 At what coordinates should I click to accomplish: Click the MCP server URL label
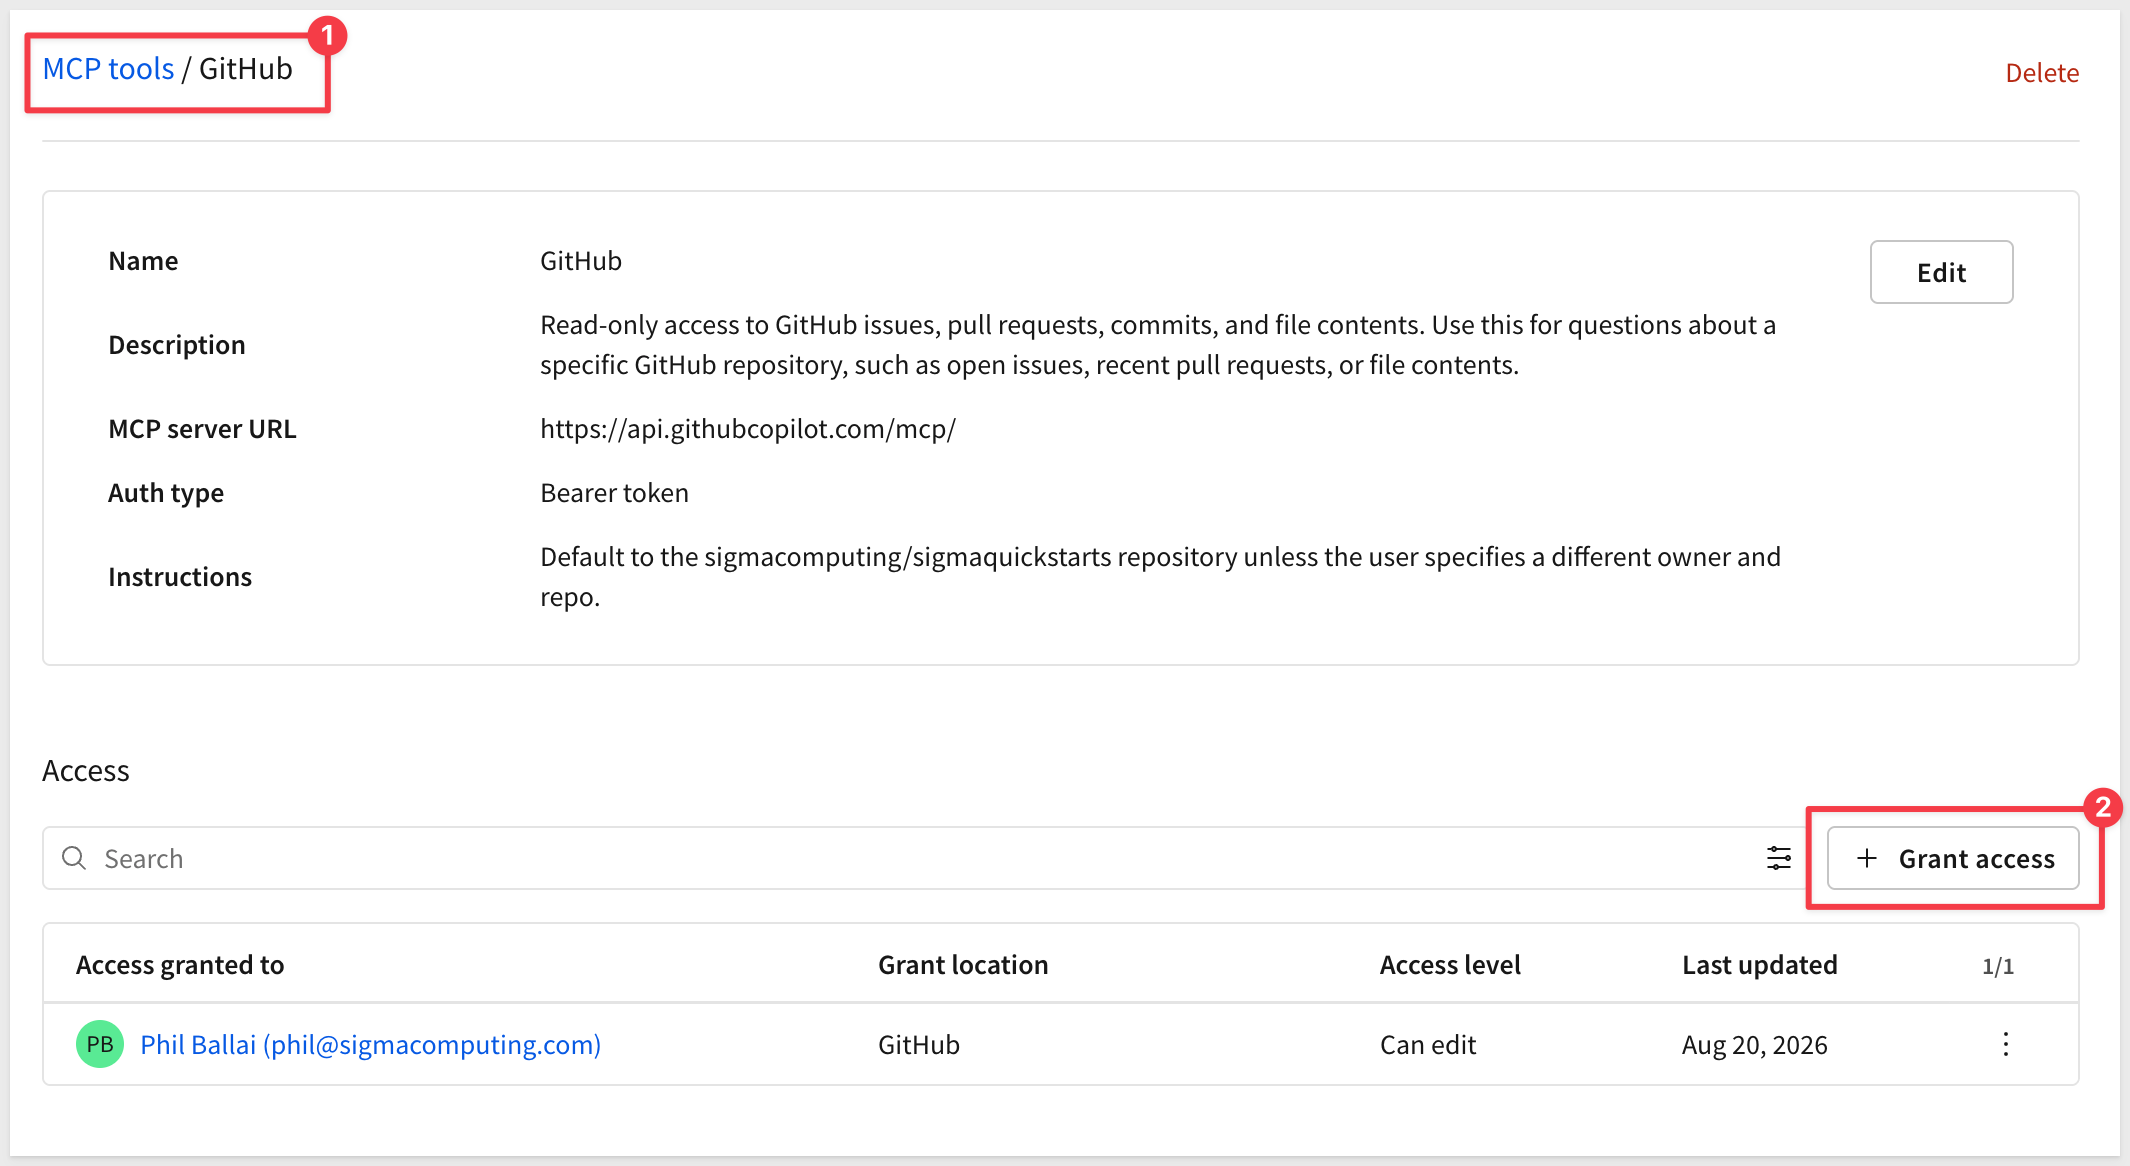click(202, 429)
